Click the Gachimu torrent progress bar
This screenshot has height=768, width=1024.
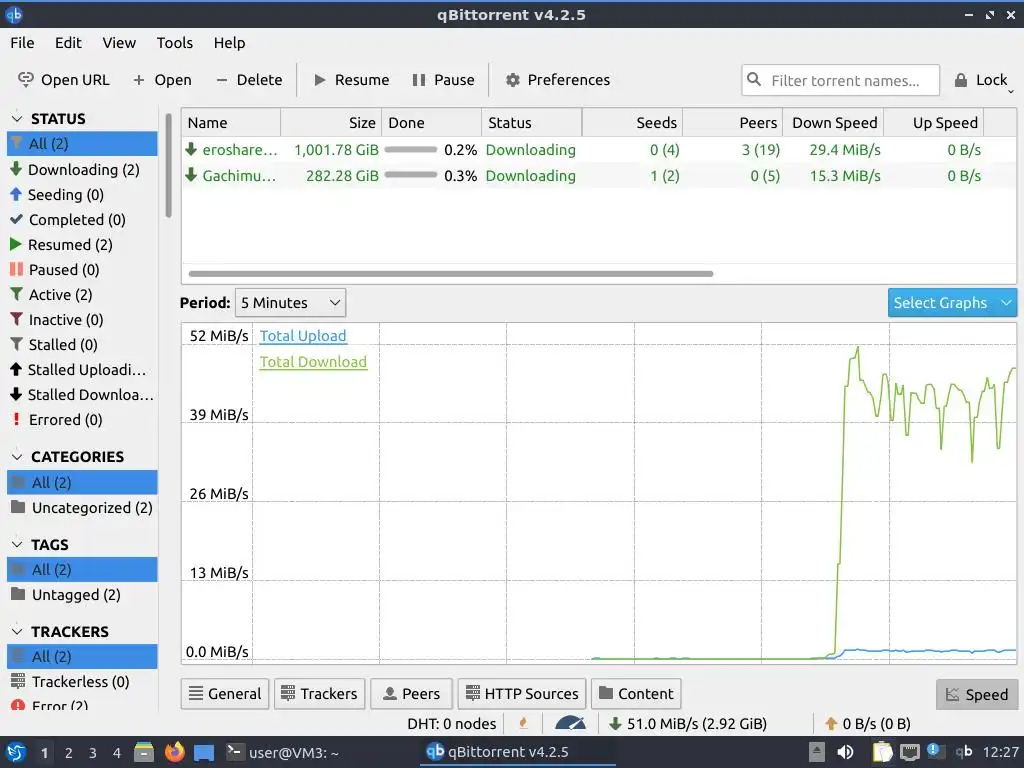click(411, 175)
